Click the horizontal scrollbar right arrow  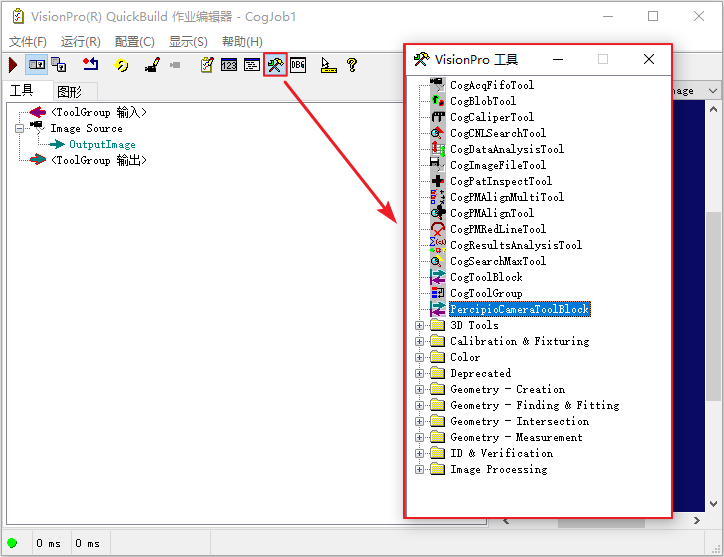(x=697, y=521)
